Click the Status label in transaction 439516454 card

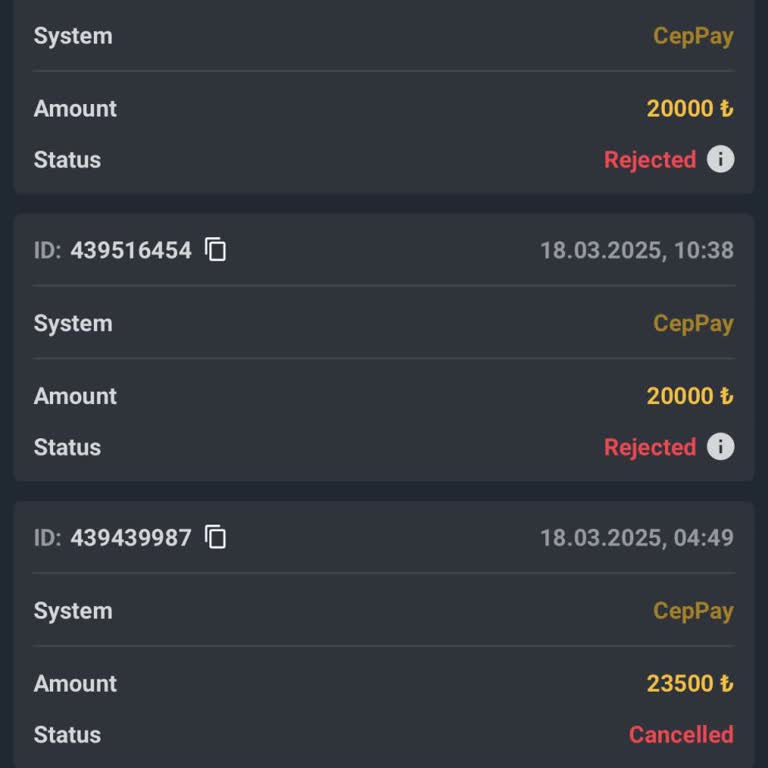(x=67, y=447)
